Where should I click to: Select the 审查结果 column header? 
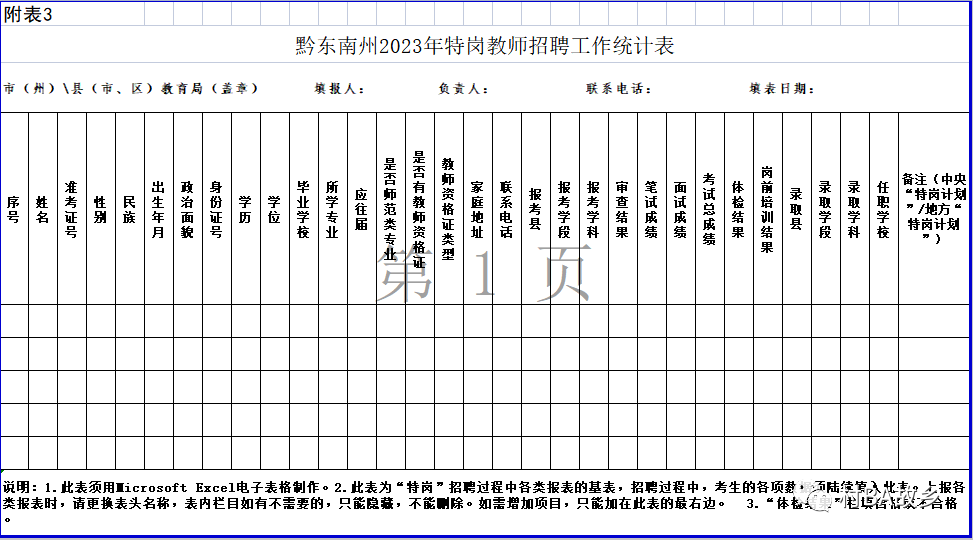click(623, 209)
